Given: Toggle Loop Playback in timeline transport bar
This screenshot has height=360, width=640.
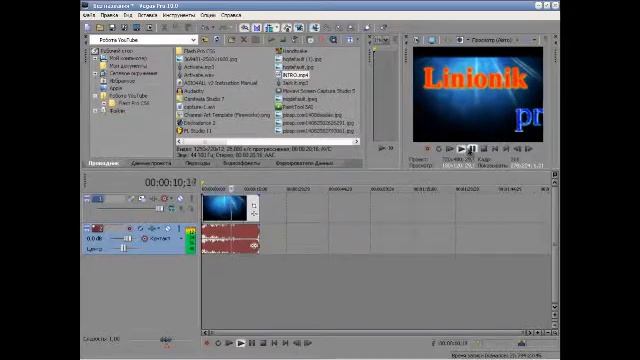Looking at the screenshot, I should 218,343.
